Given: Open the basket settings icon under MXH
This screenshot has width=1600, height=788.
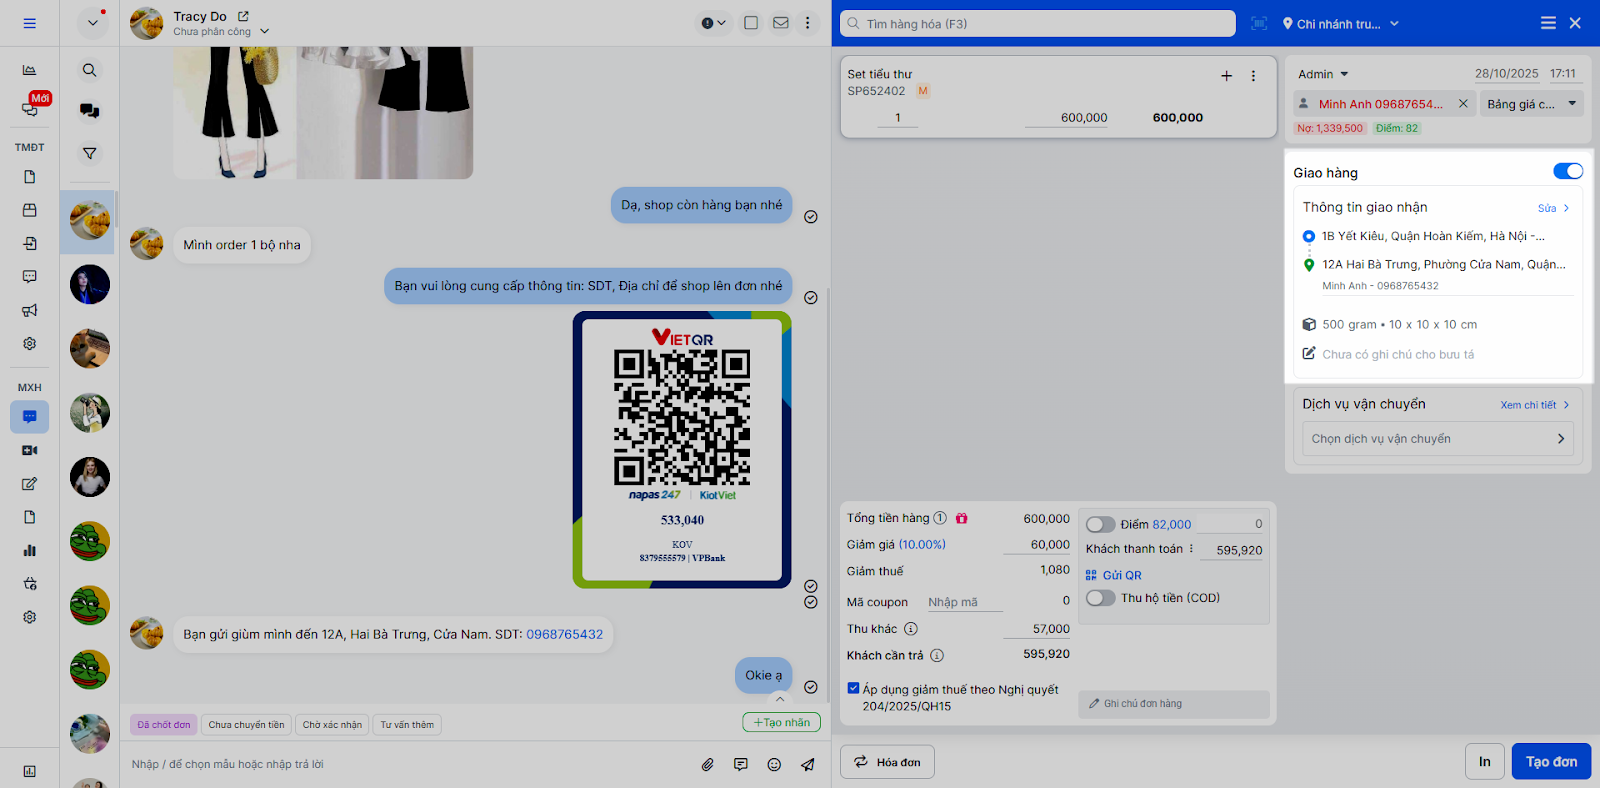Looking at the screenshot, I should 29,583.
